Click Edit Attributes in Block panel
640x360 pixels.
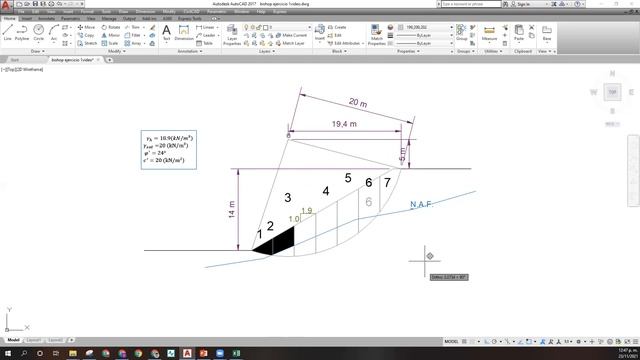point(344,43)
